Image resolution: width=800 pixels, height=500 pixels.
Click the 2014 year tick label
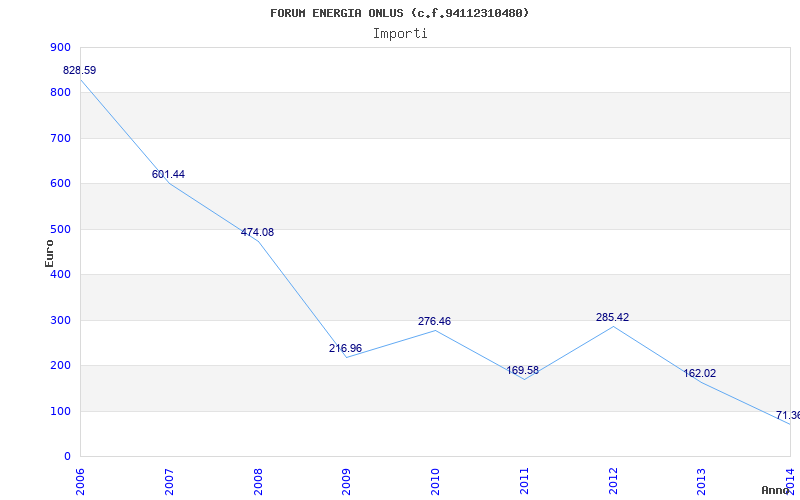tap(790, 481)
